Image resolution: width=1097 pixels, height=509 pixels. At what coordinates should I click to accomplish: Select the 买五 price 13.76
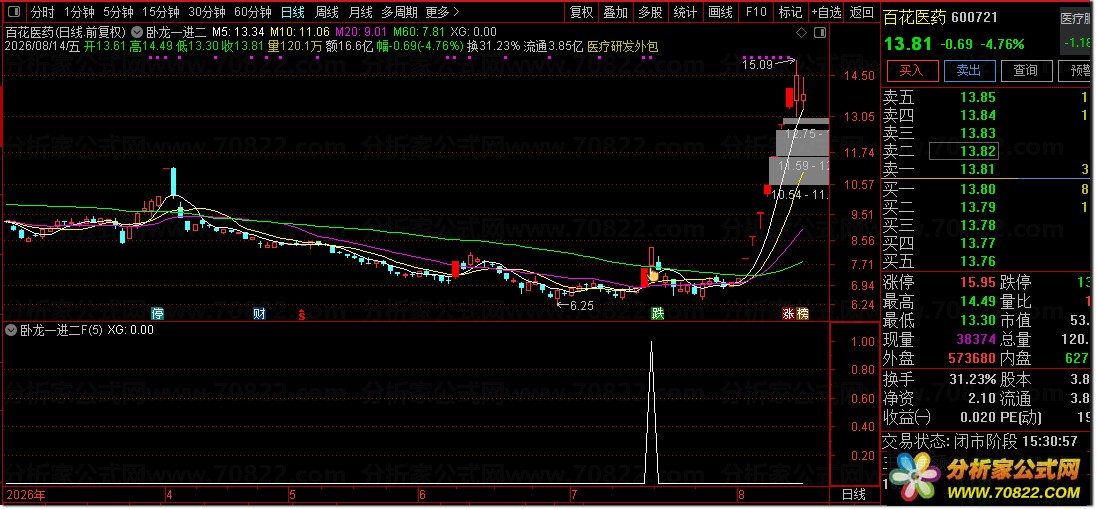(x=977, y=261)
